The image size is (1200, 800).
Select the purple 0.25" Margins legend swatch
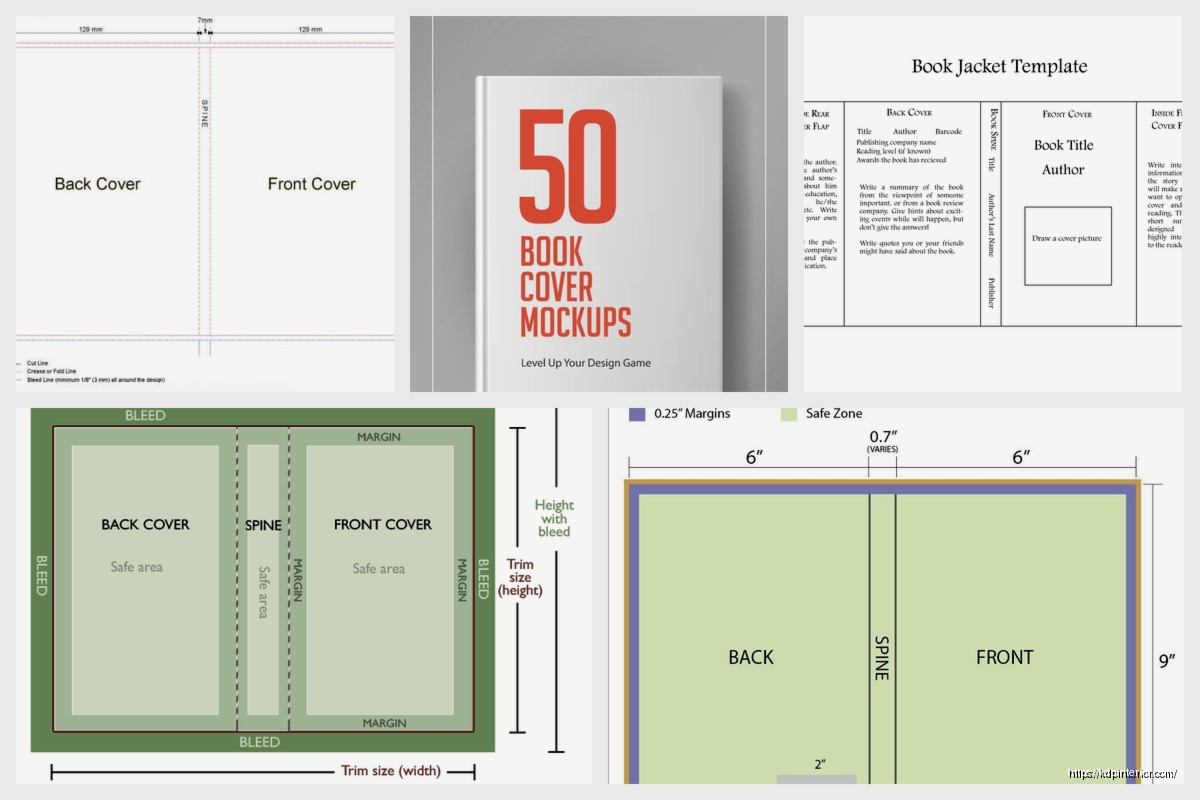click(636, 413)
